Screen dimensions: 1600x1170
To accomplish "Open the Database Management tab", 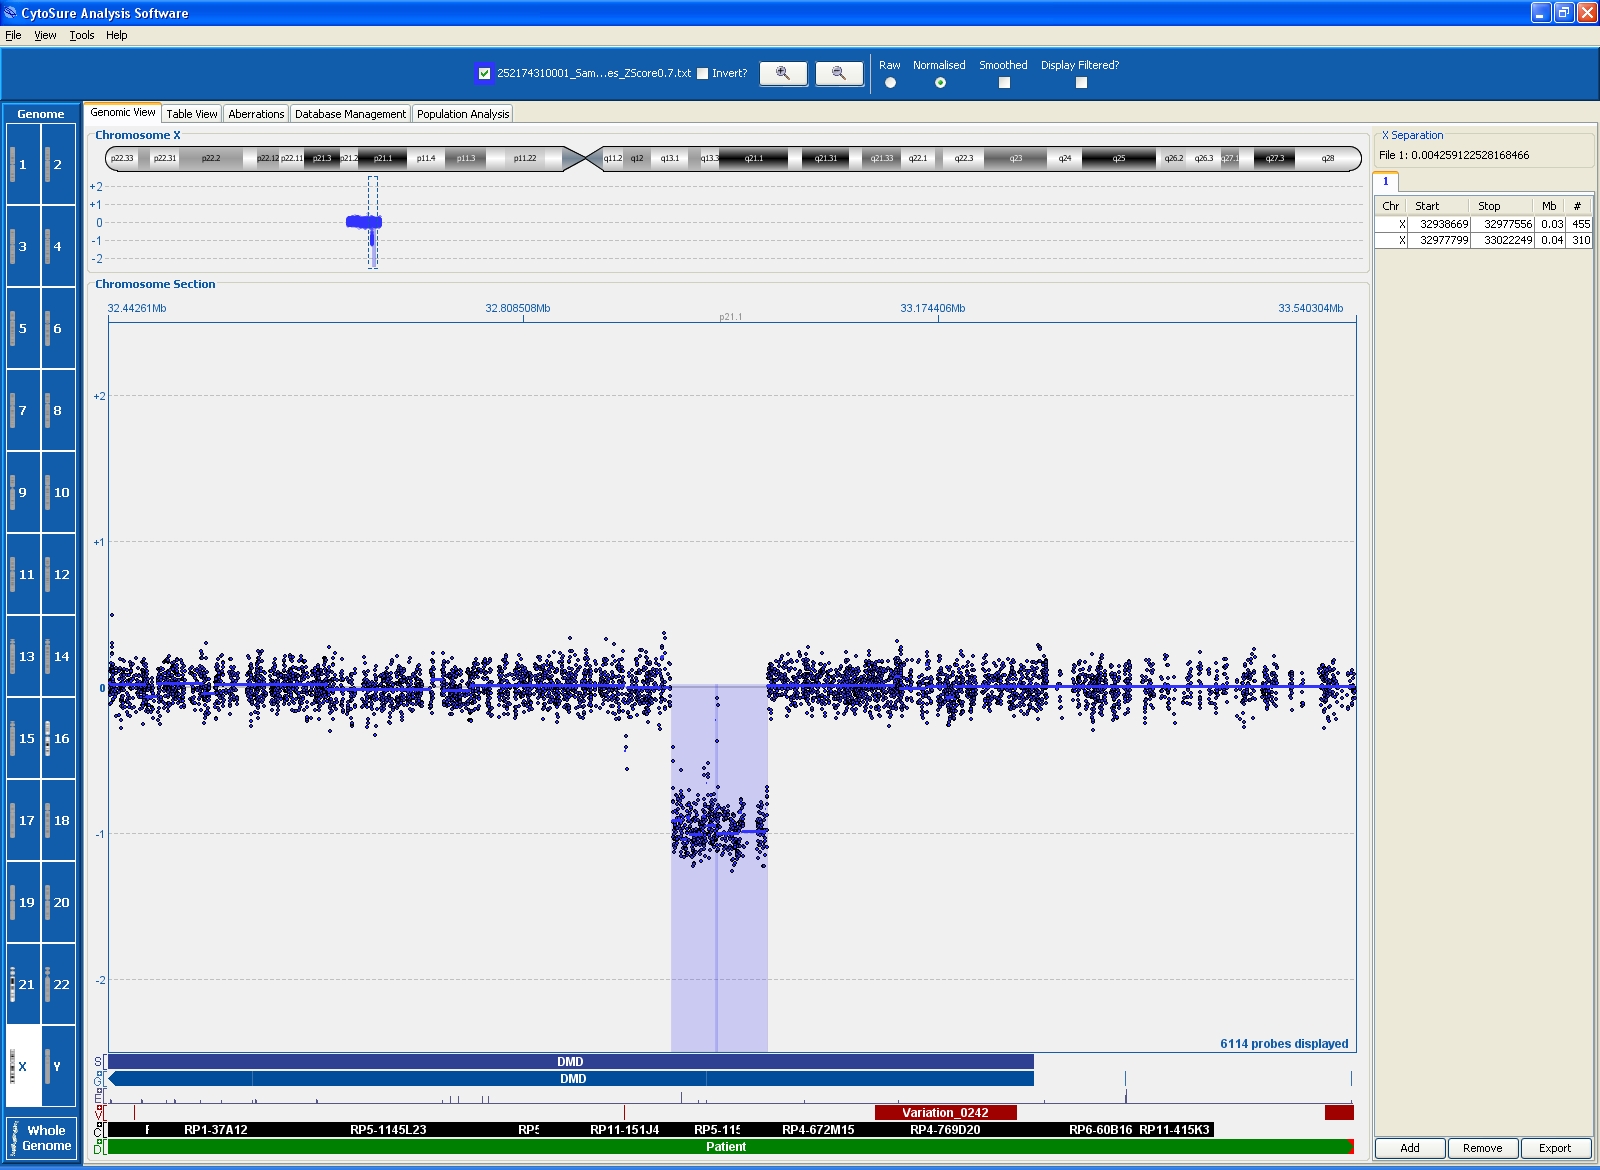I will [350, 114].
